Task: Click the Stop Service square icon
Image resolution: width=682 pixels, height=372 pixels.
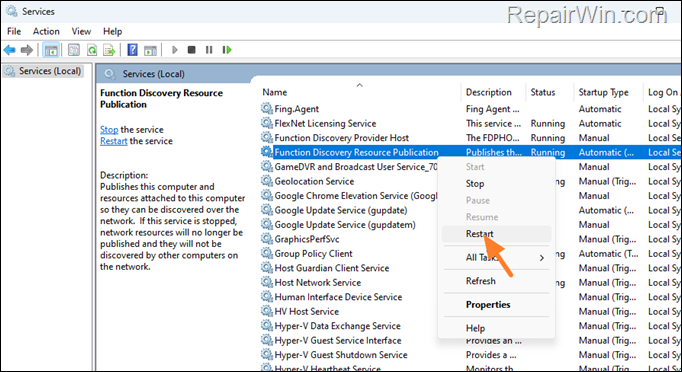Action: (191, 50)
